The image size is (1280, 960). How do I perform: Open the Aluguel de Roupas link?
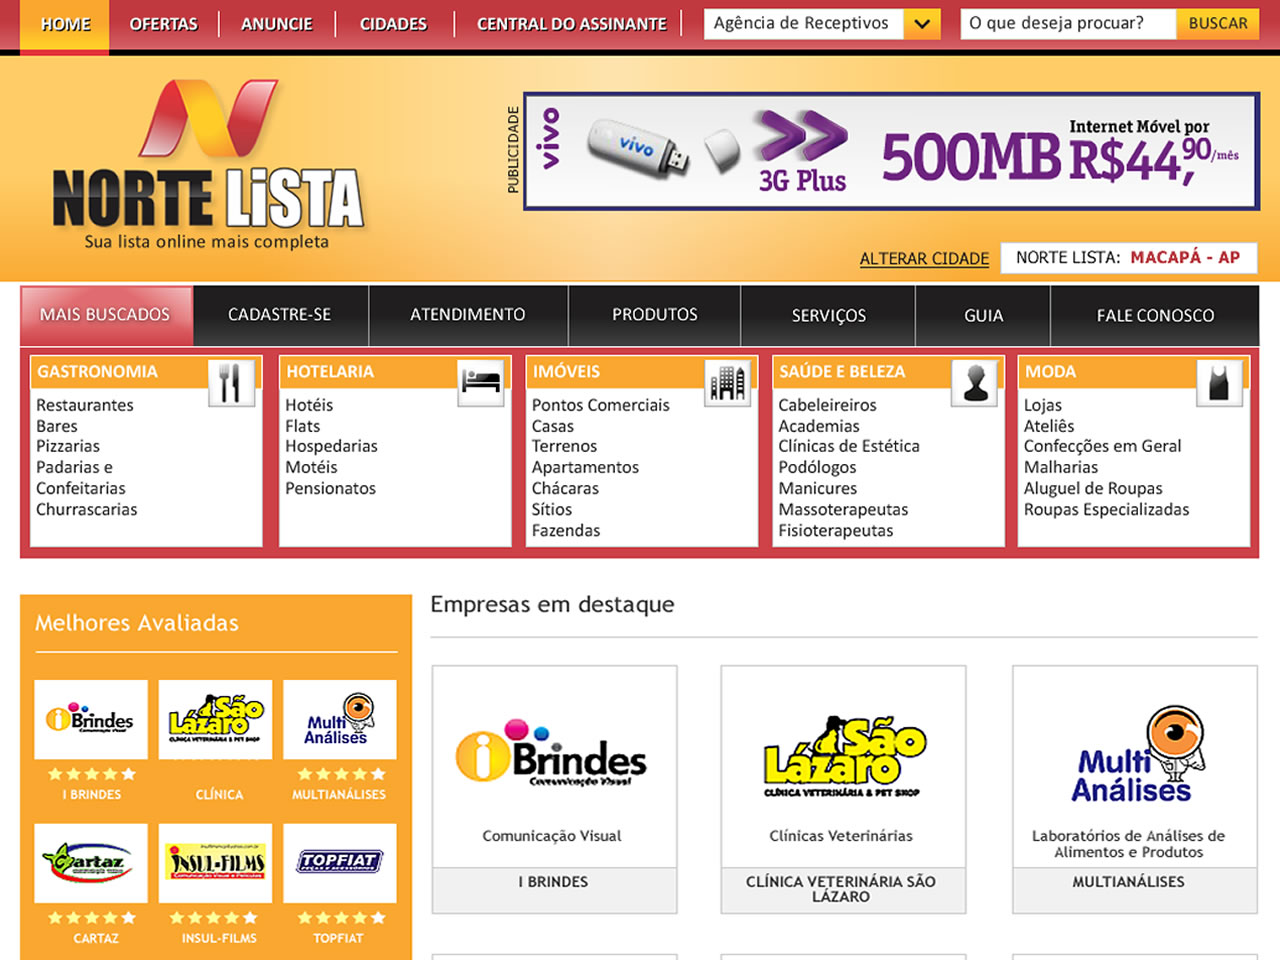1093,488
